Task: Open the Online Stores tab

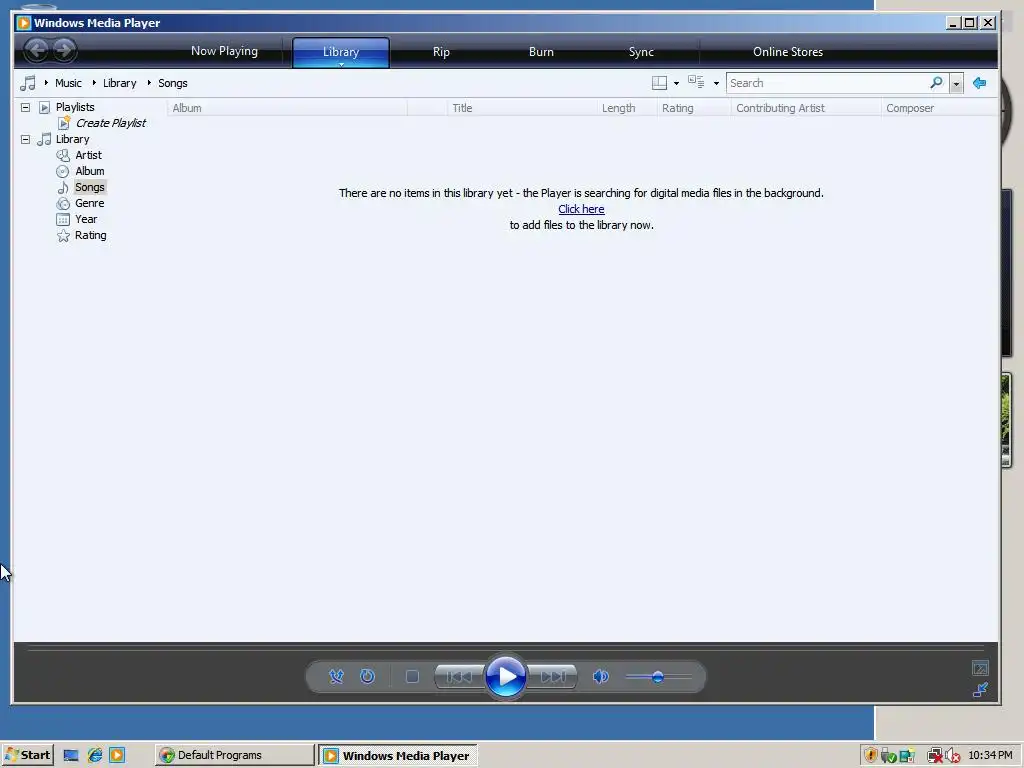Action: (788, 52)
